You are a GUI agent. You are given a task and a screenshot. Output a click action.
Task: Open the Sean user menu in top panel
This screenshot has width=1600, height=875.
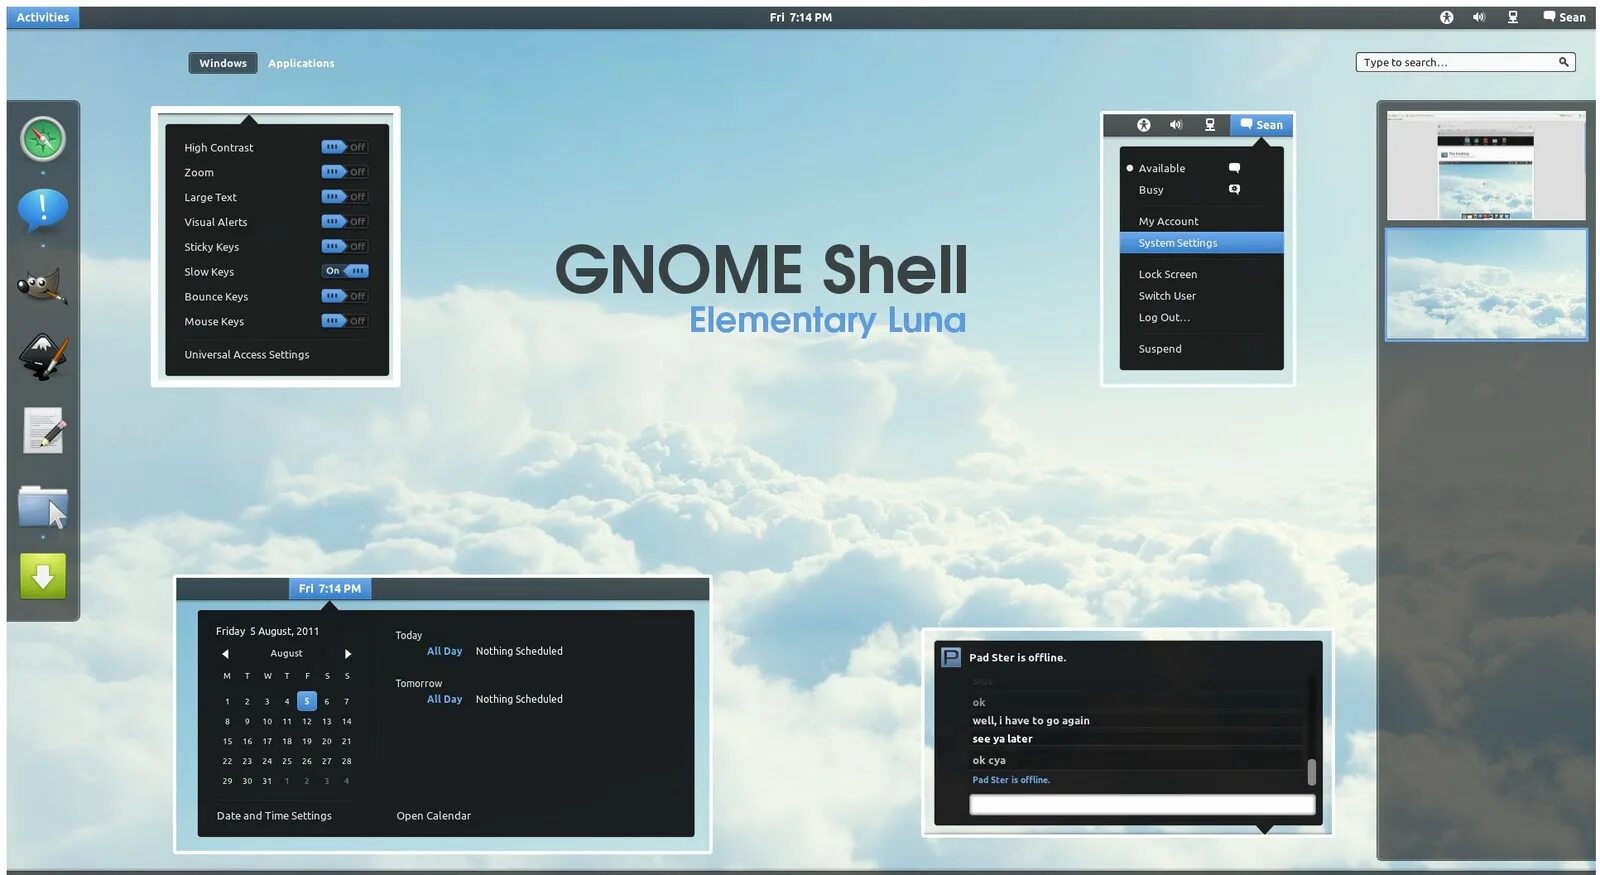(1564, 17)
